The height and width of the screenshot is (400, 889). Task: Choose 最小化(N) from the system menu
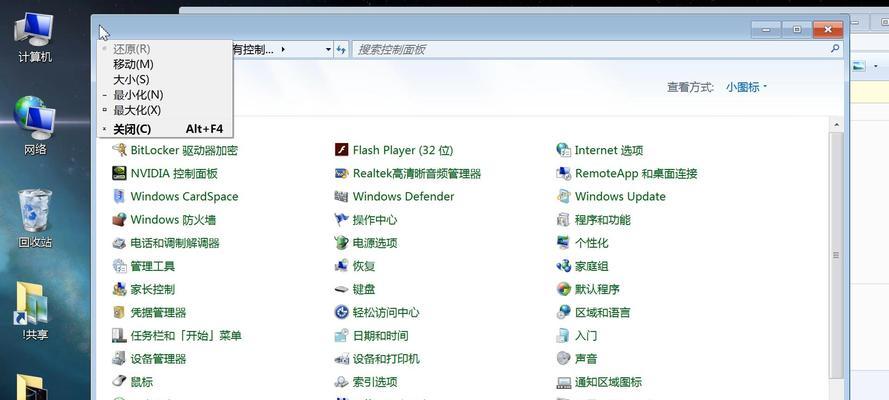[x=165, y=95]
